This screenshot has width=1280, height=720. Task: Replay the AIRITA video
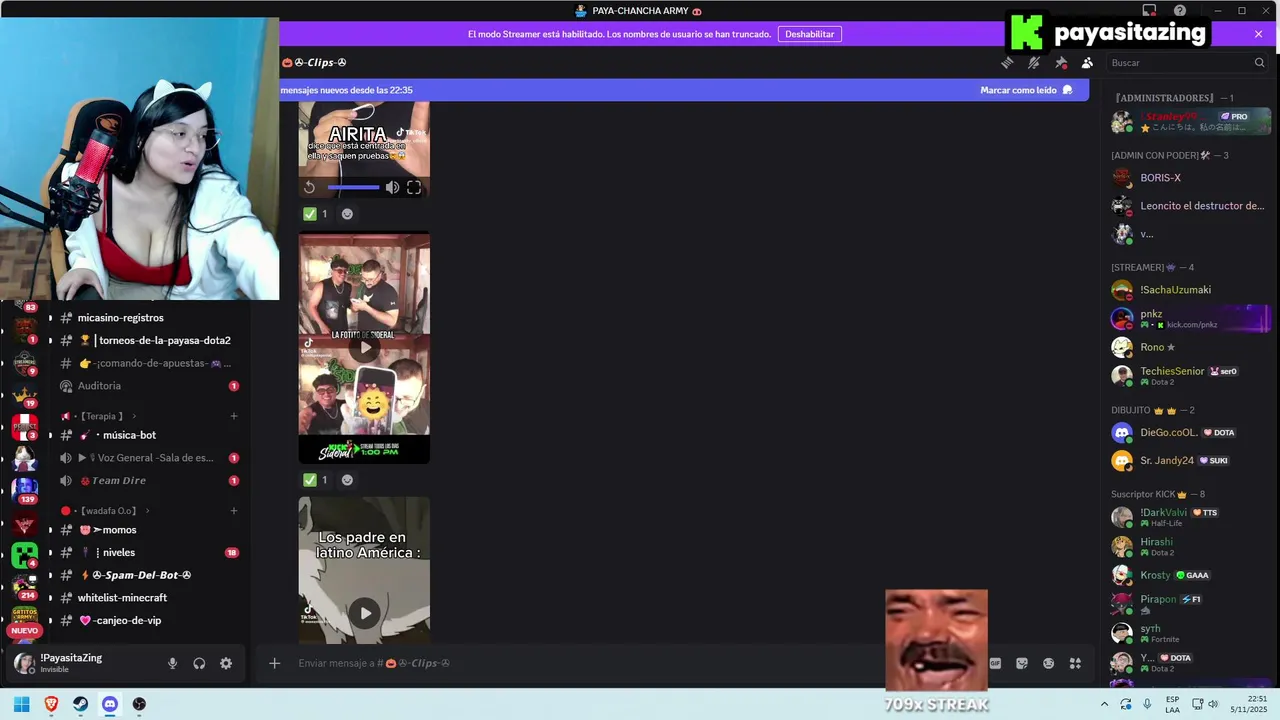pyautogui.click(x=310, y=187)
